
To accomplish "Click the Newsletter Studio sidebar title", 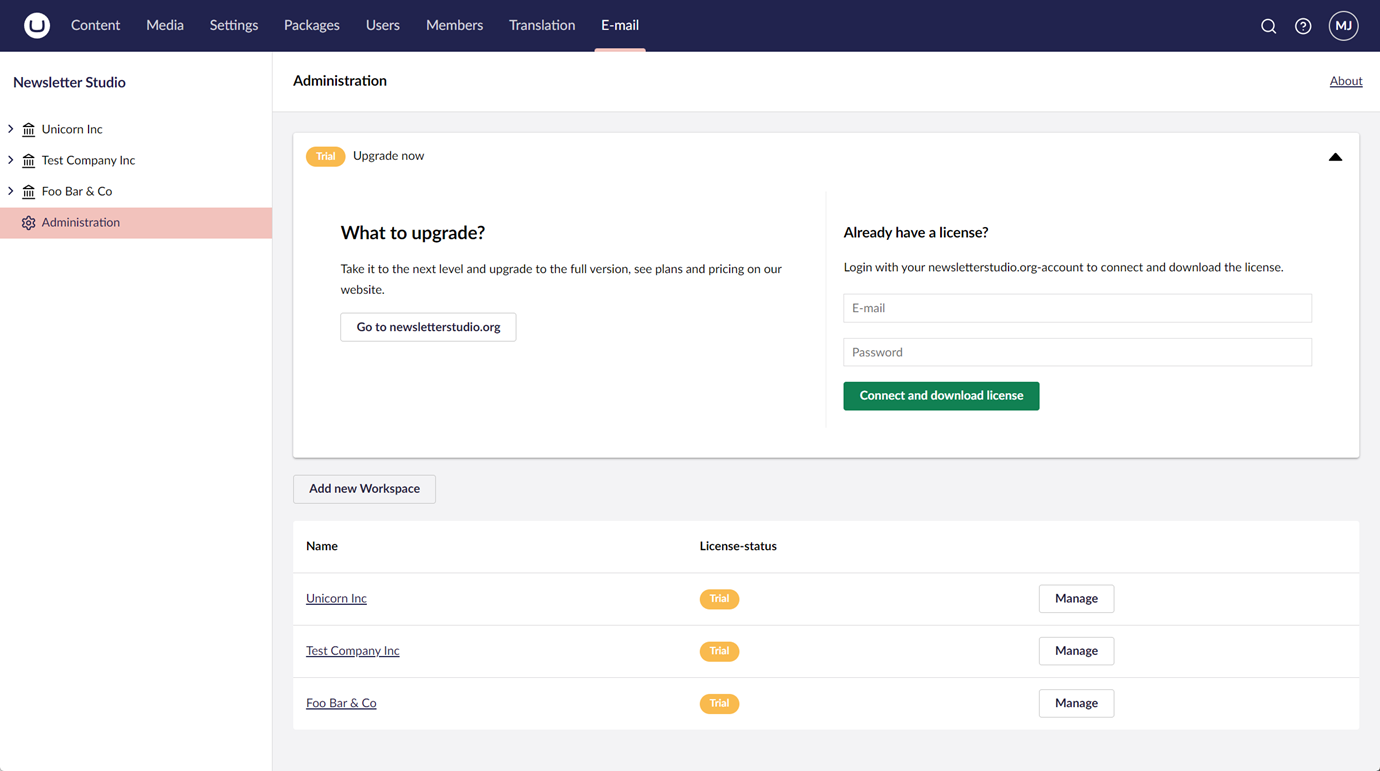I will coord(69,82).
